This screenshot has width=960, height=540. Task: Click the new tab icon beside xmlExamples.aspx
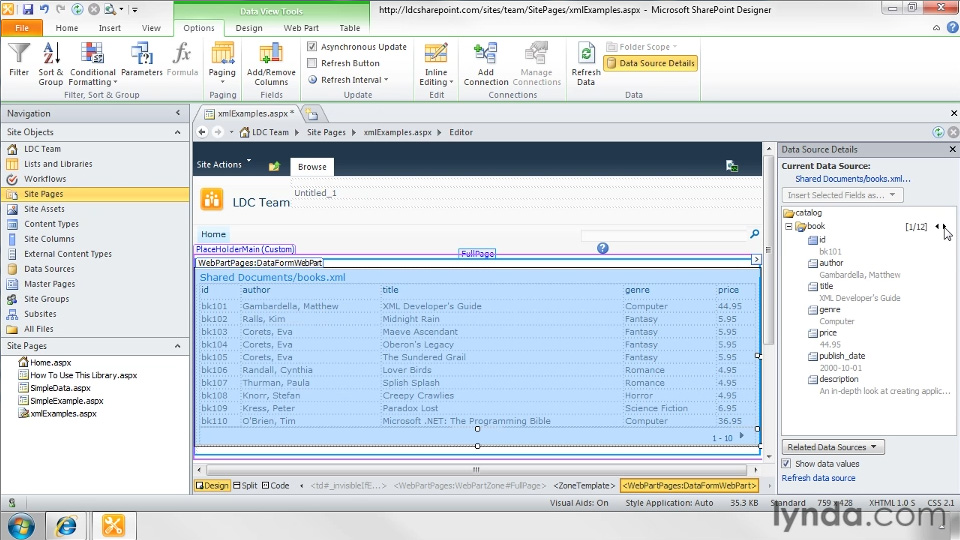tap(312, 114)
